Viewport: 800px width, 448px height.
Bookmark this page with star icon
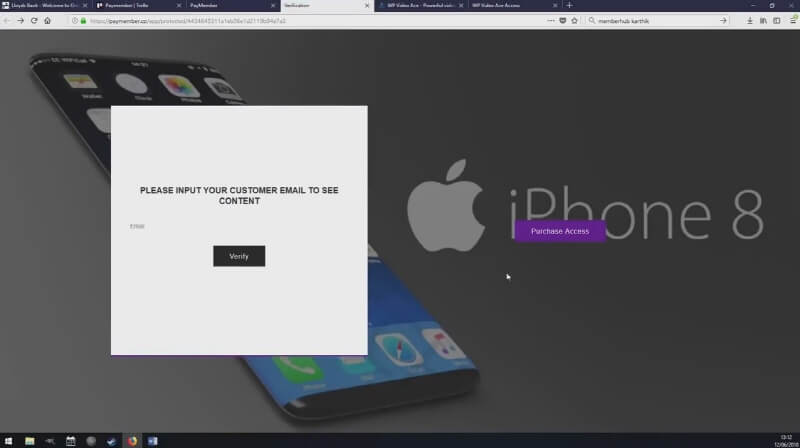point(574,21)
